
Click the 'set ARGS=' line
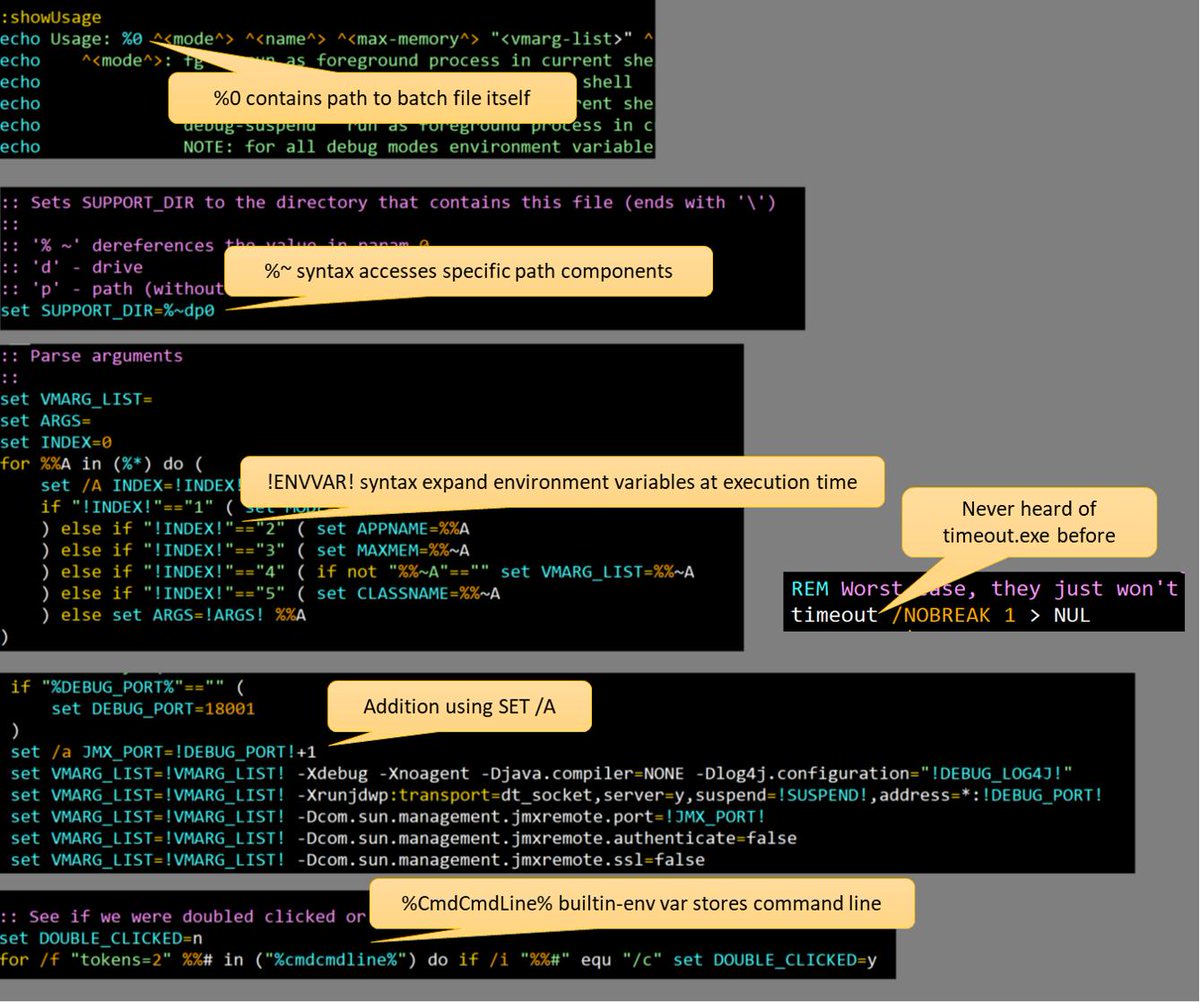click(x=45, y=421)
